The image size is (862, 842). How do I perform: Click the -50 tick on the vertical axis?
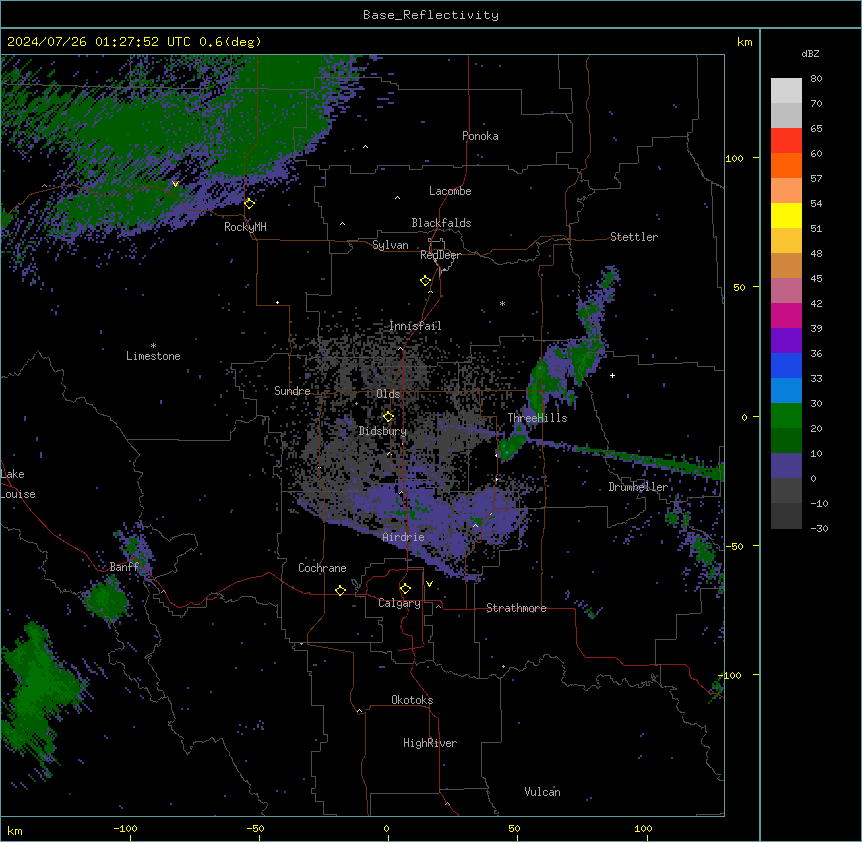click(x=734, y=546)
